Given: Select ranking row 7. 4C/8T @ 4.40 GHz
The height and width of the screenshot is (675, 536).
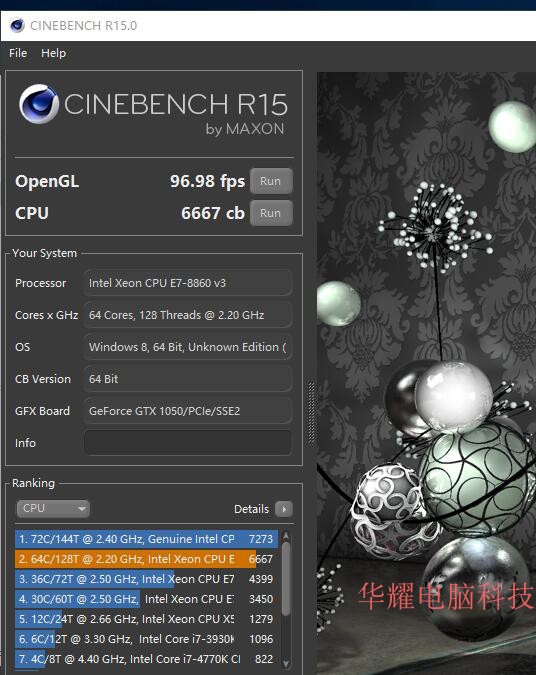Looking at the screenshot, I should pos(146,659).
